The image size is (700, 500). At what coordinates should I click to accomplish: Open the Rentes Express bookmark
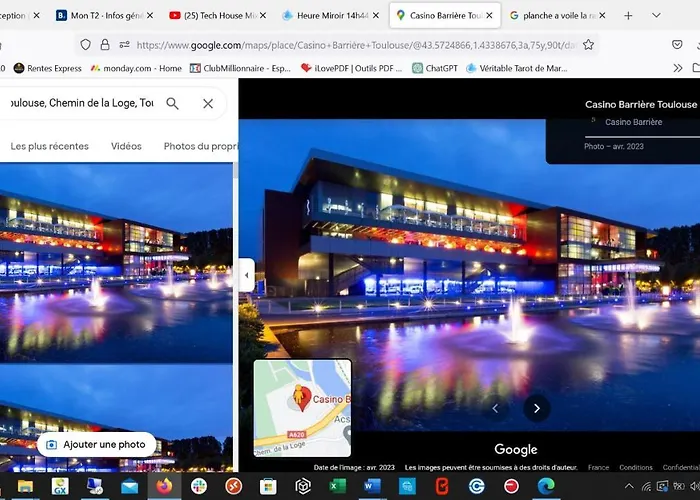point(47,68)
